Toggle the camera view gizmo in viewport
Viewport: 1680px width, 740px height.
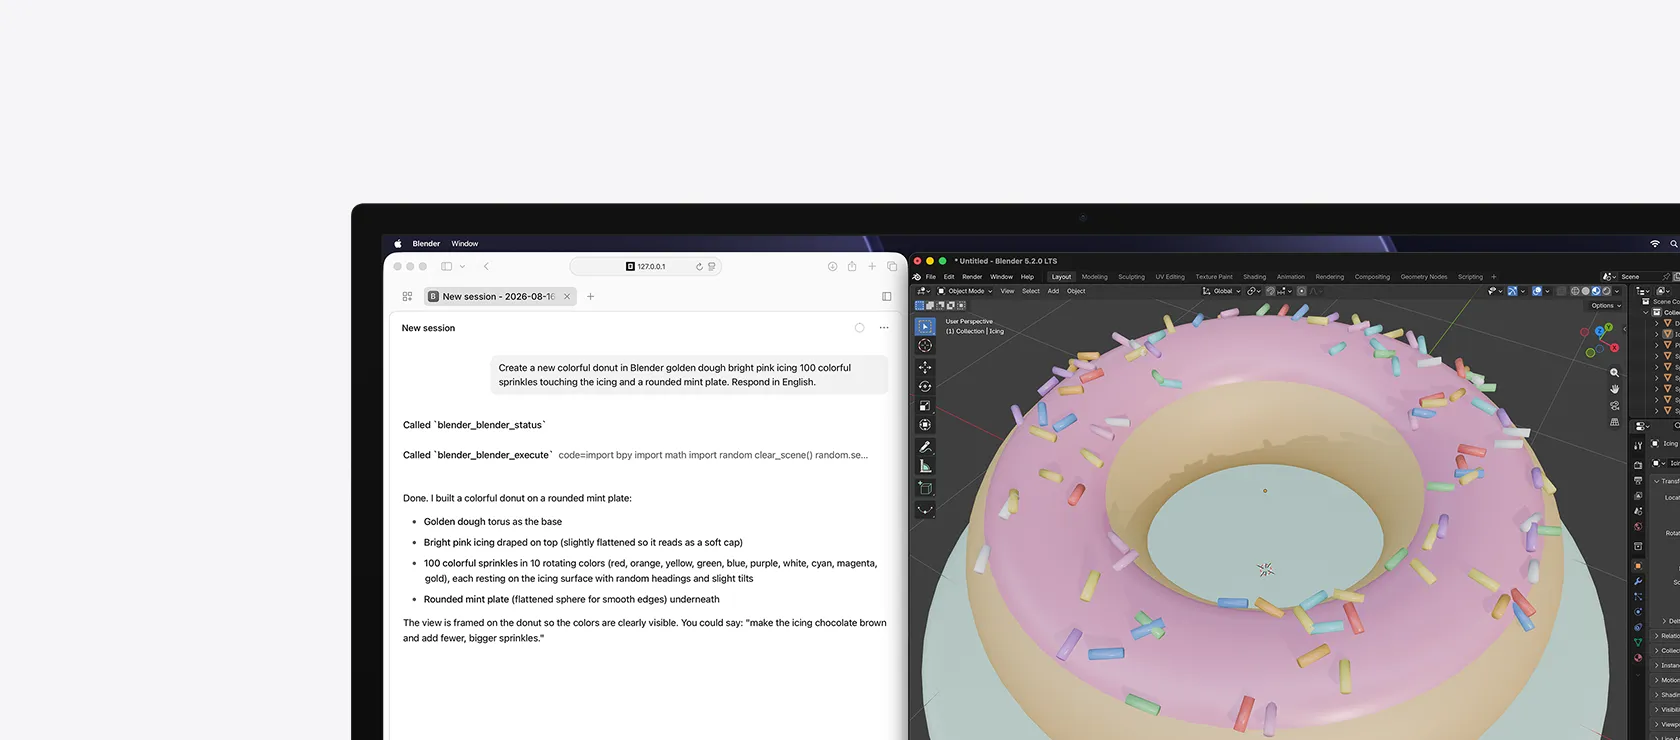coord(1614,405)
